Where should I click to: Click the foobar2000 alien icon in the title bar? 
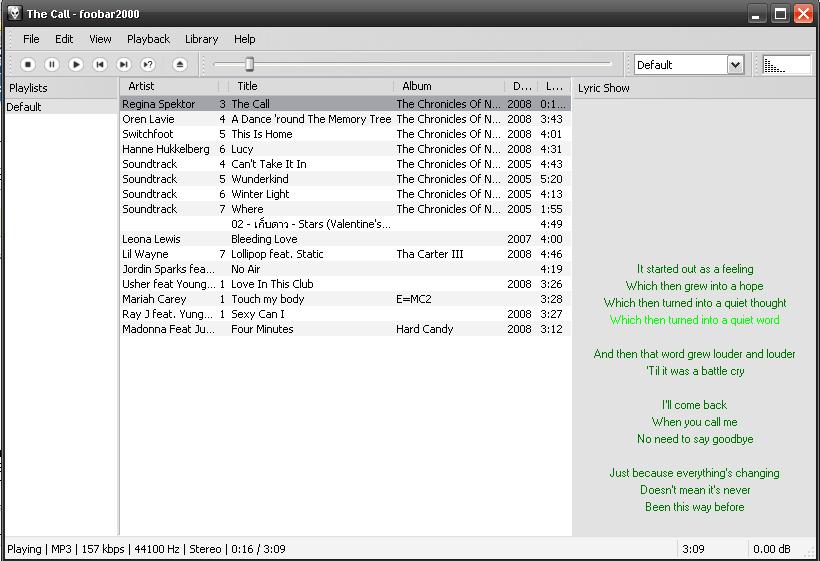pyautogui.click(x=15, y=13)
